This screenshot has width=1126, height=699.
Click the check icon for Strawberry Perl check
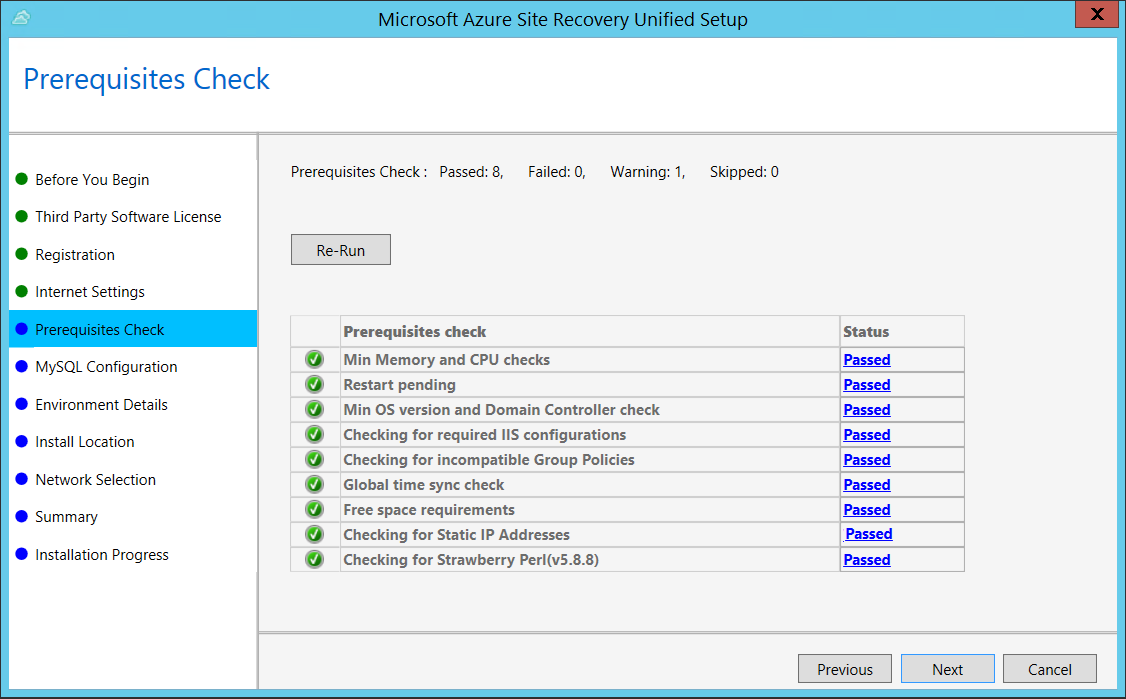[x=313, y=559]
